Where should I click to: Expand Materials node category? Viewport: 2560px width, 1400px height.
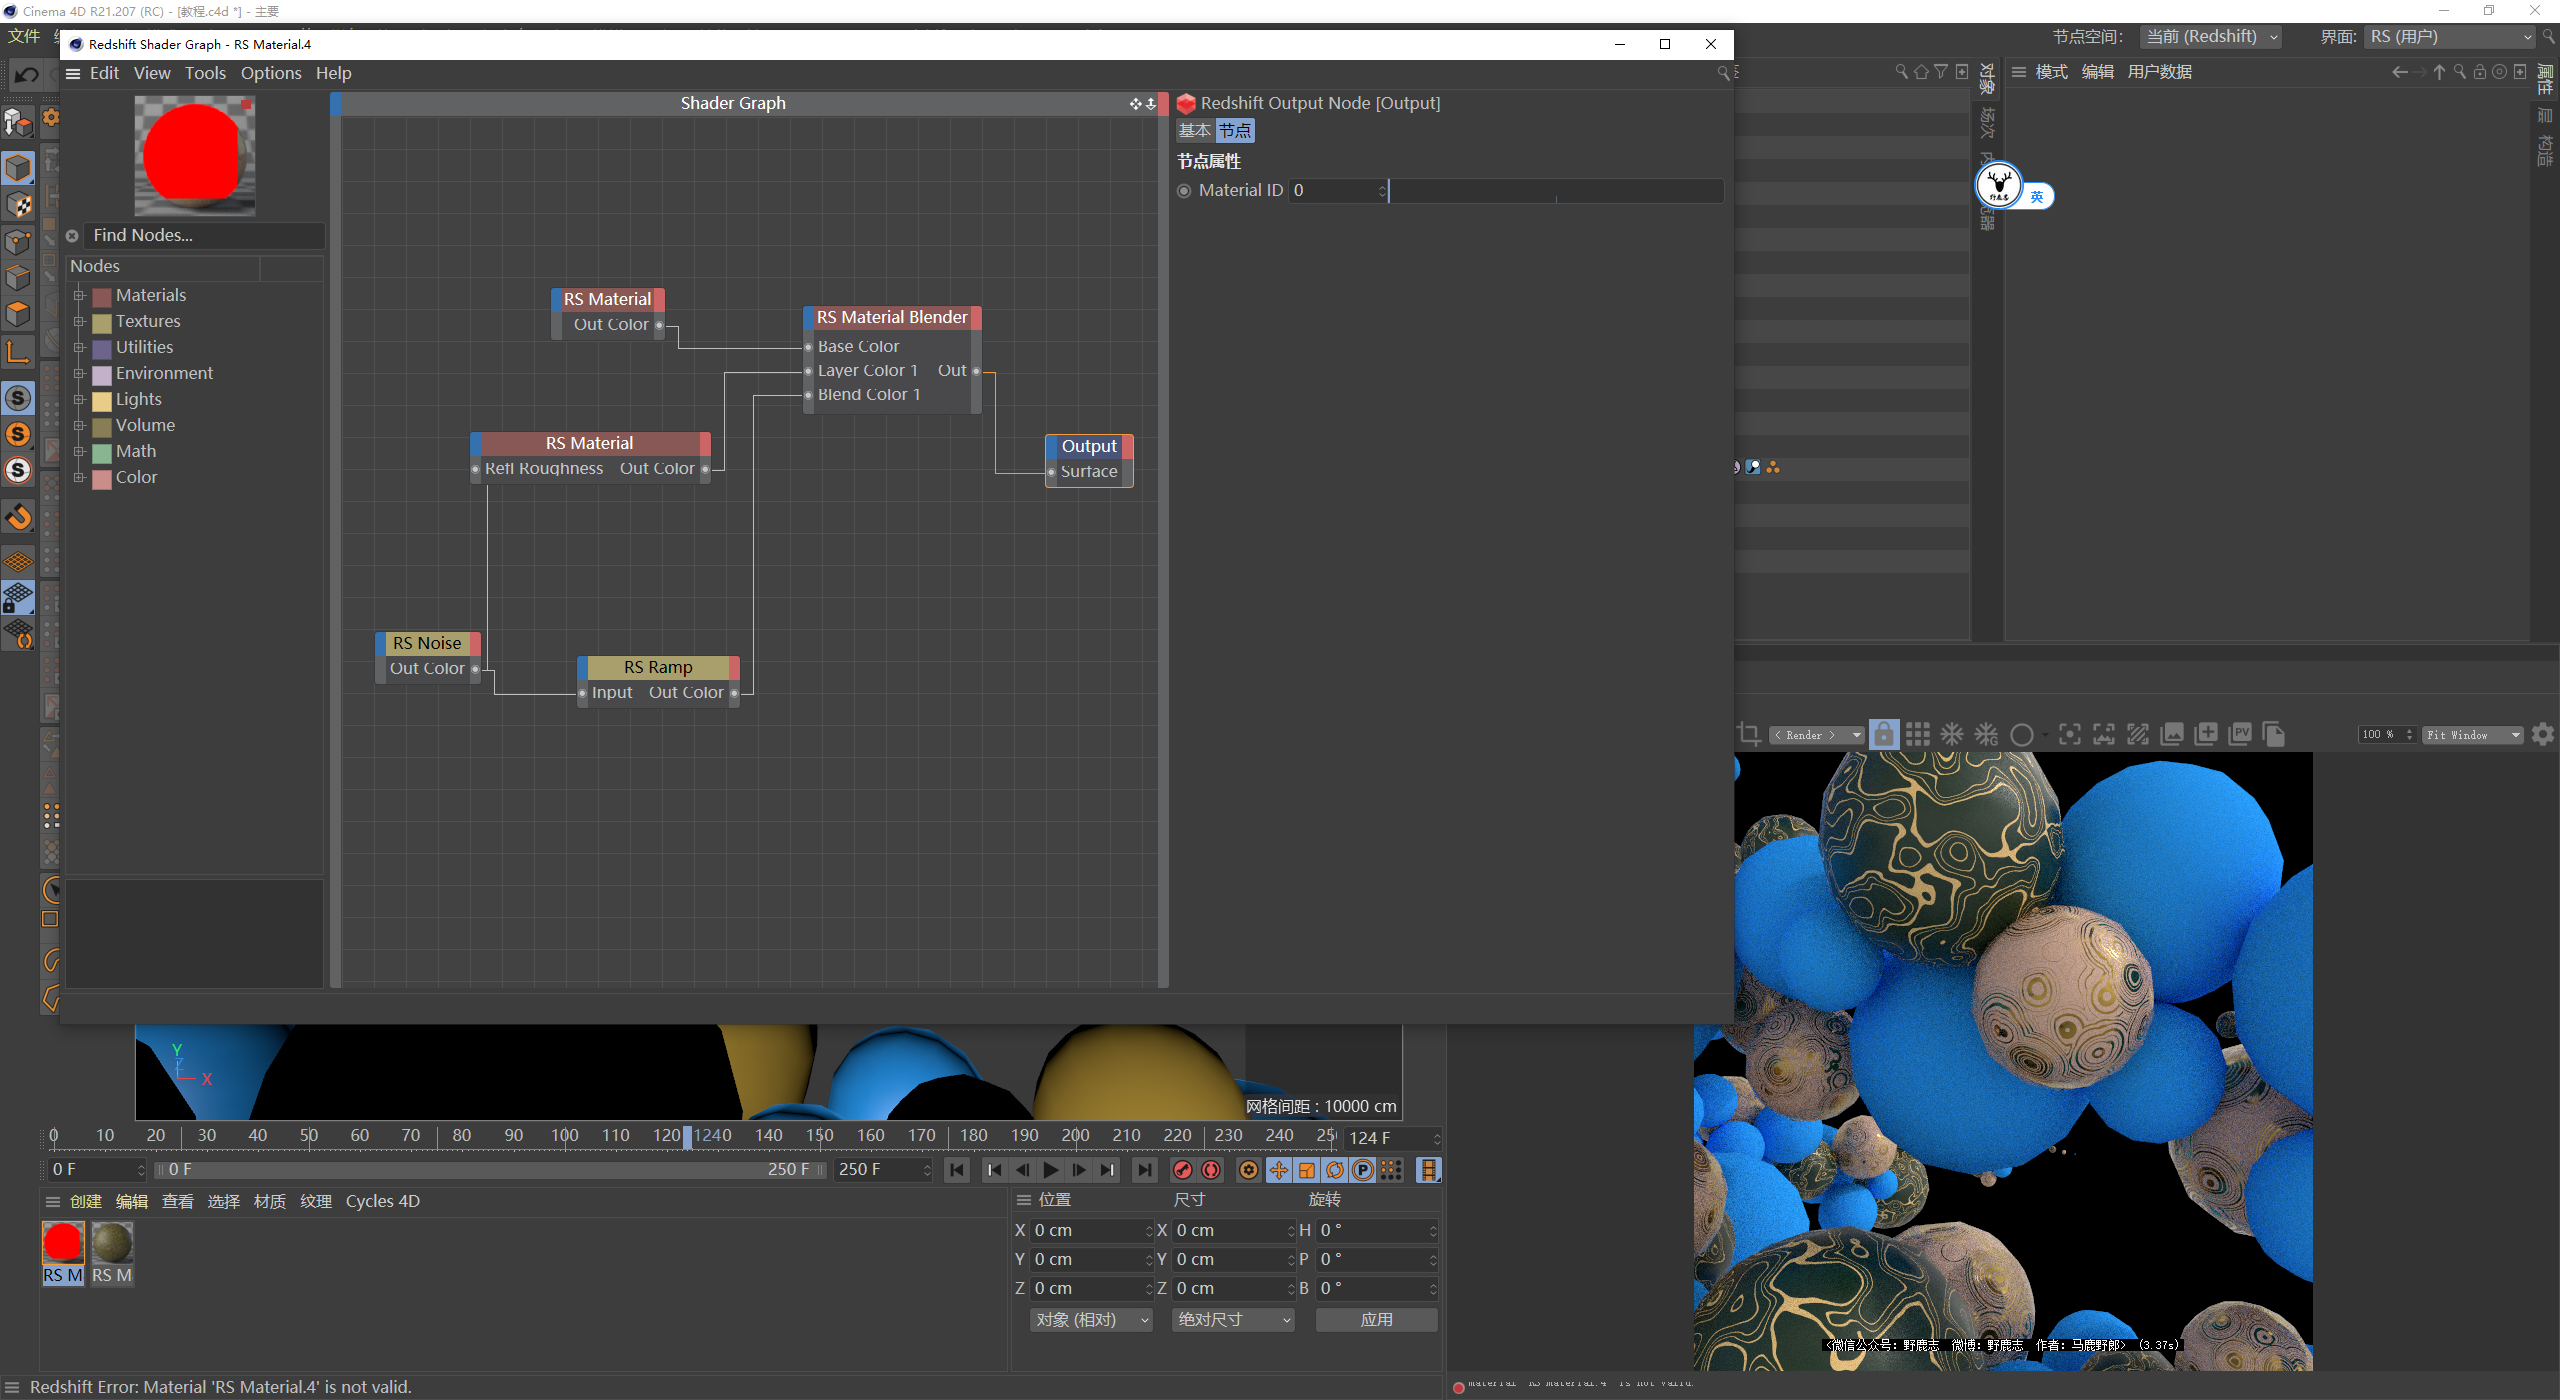pos(79,296)
